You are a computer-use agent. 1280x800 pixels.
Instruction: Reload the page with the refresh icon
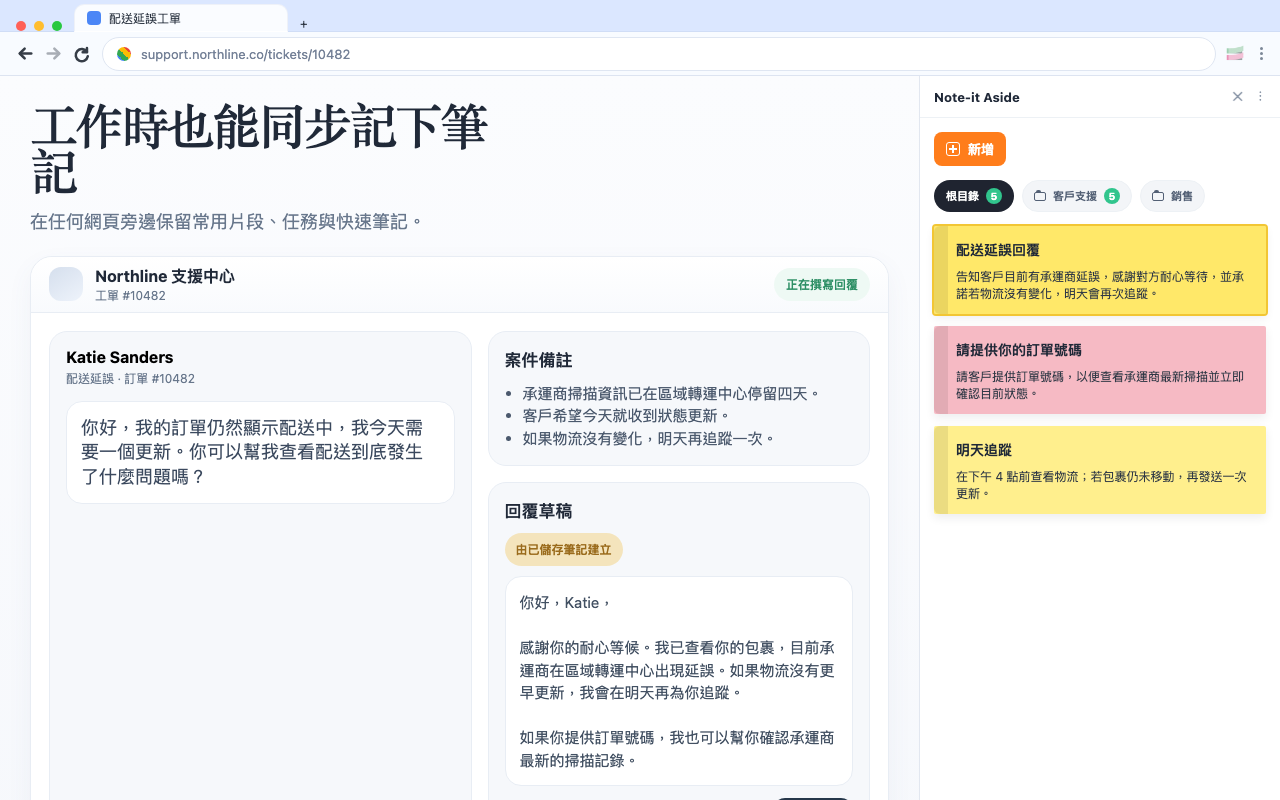[x=81, y=54]
